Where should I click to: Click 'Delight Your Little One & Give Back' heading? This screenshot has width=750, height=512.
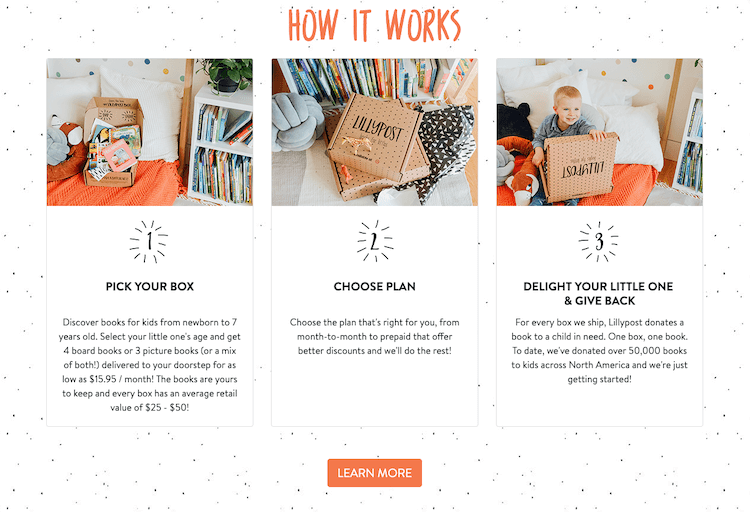tap(598, 293)
